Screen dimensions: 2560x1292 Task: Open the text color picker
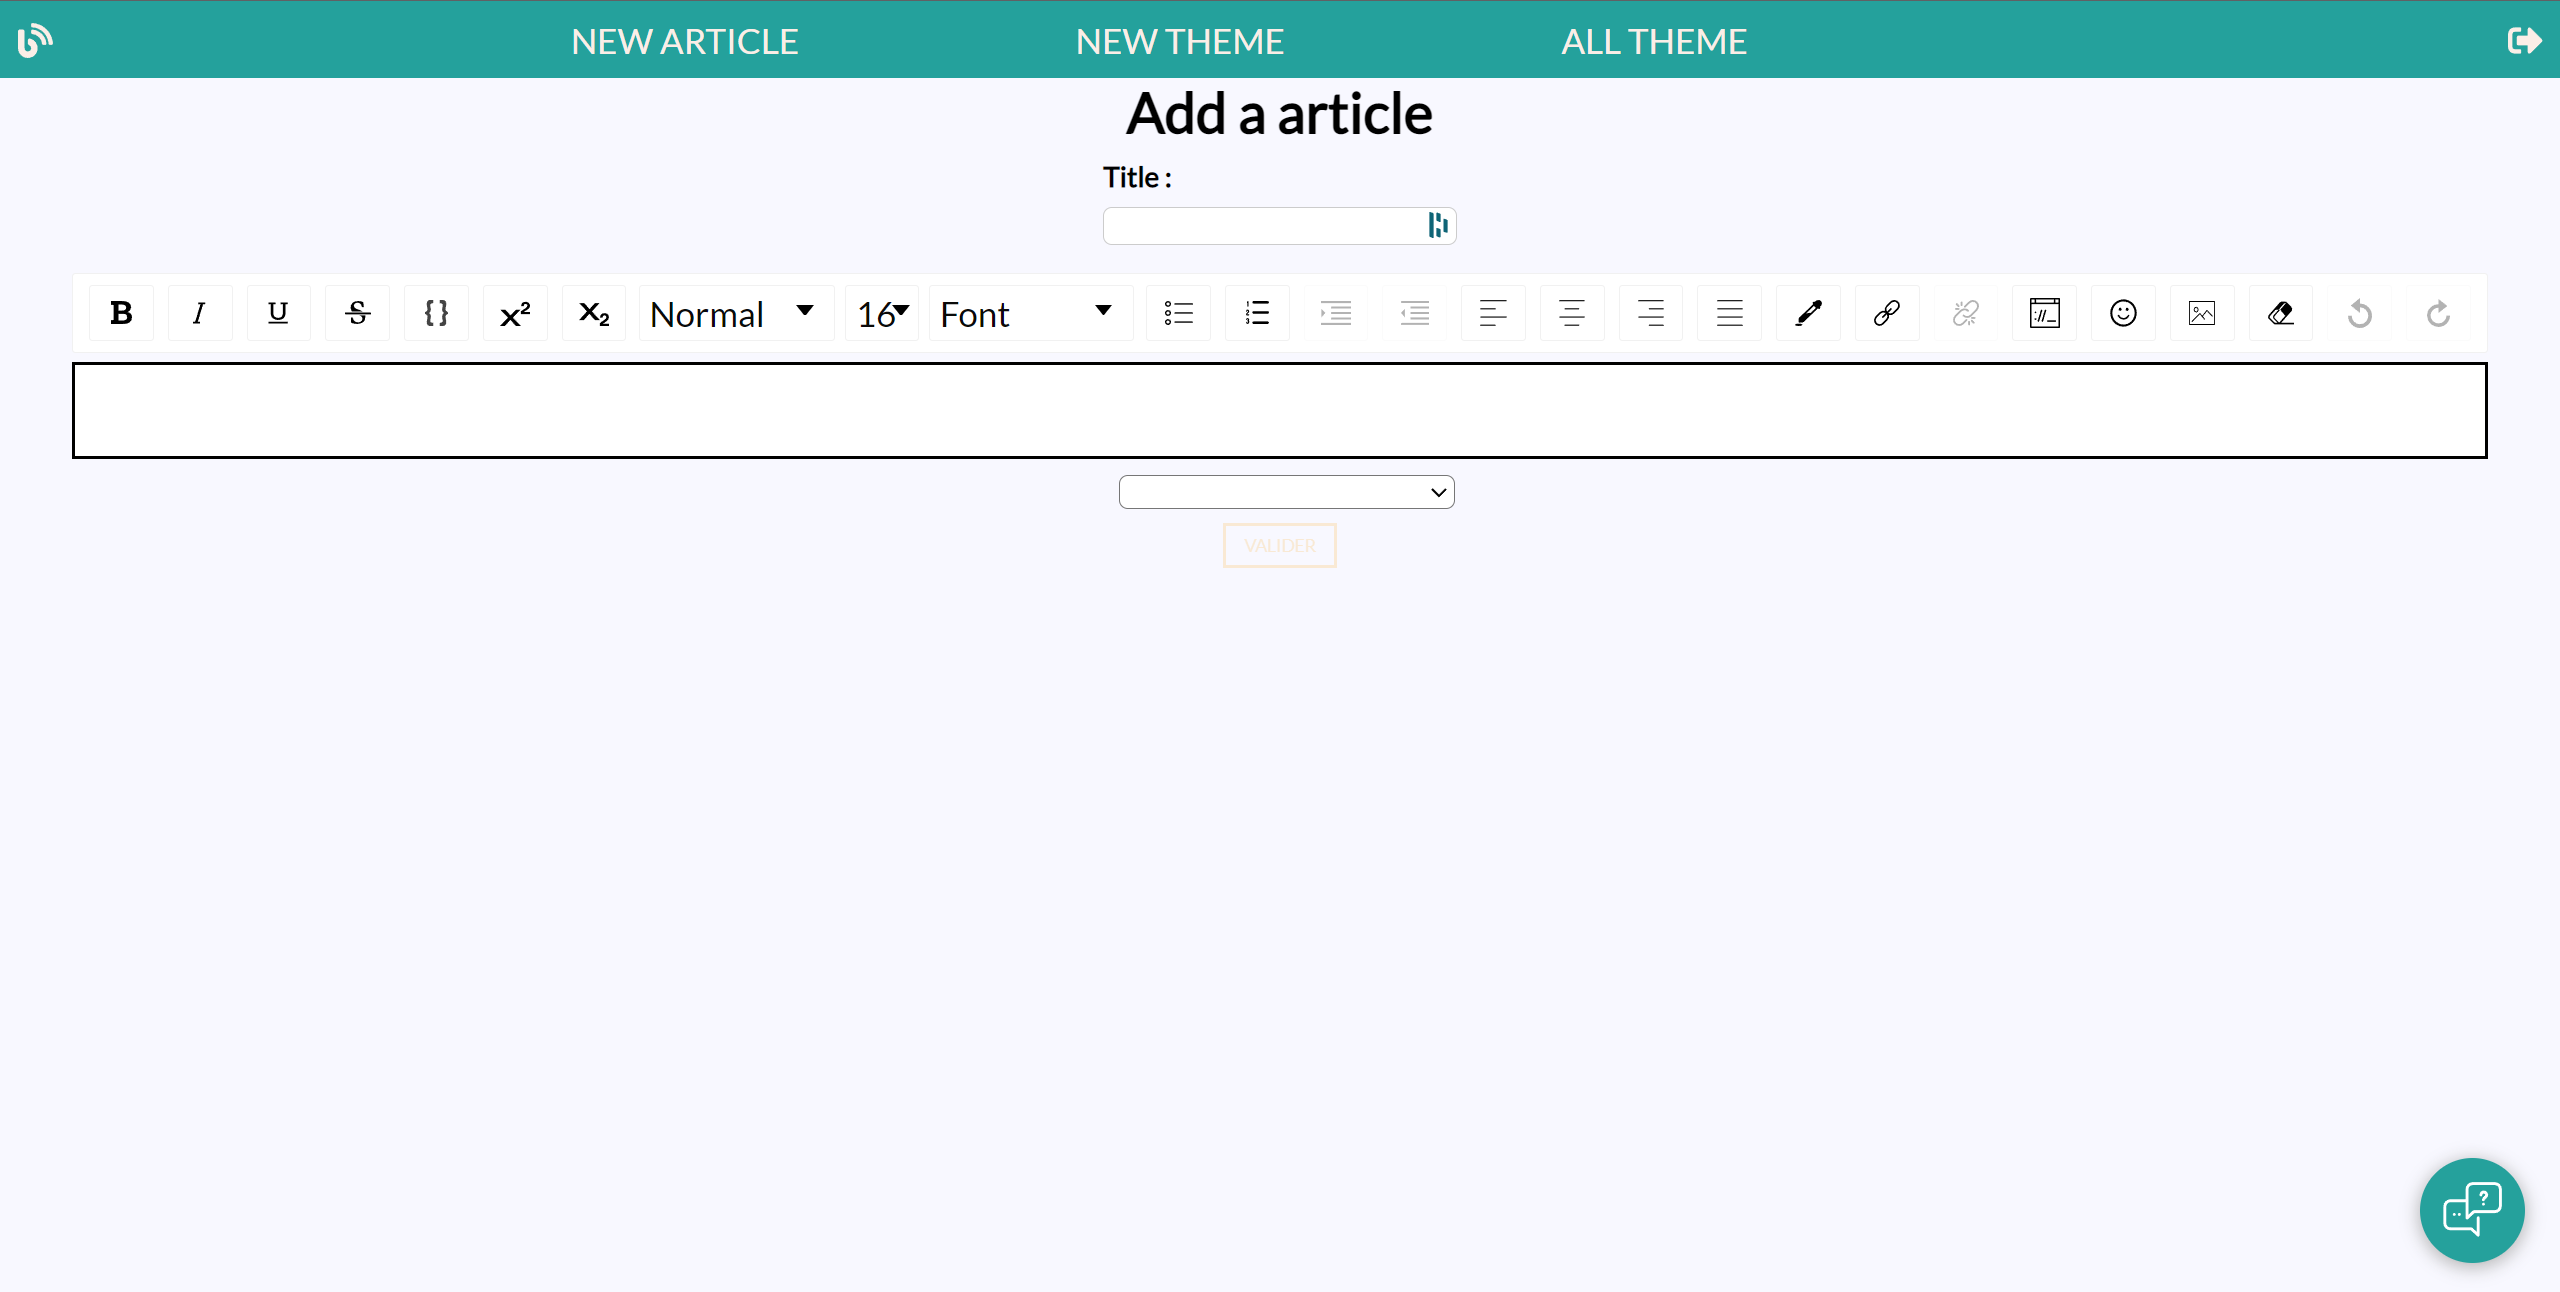click(x=1807, y=313)
